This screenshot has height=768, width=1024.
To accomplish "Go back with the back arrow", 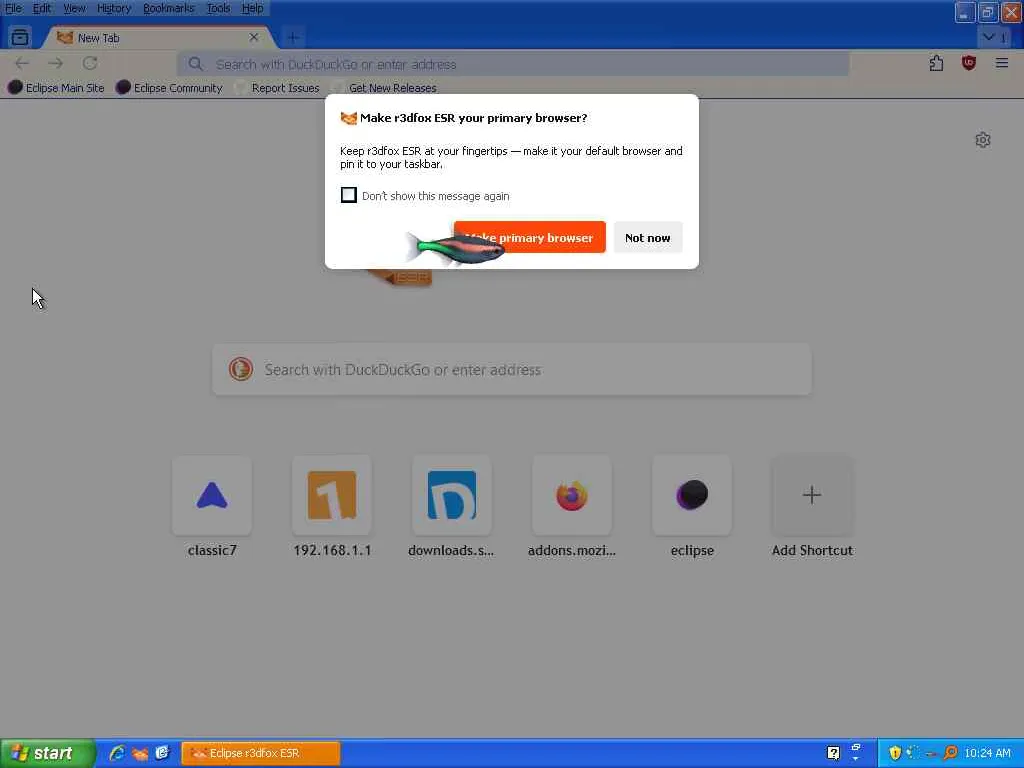I will point(22,63).
